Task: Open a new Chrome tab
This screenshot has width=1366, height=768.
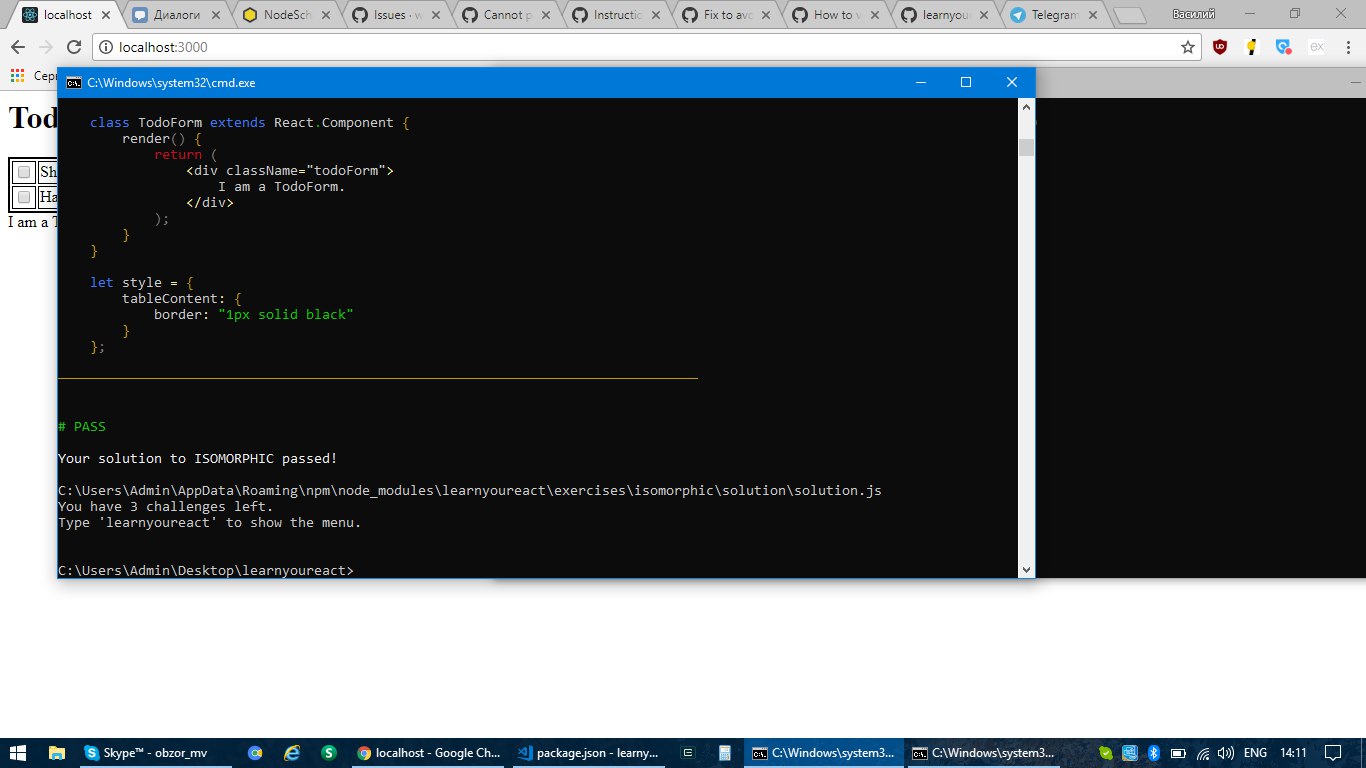Action: (1129, 16)
